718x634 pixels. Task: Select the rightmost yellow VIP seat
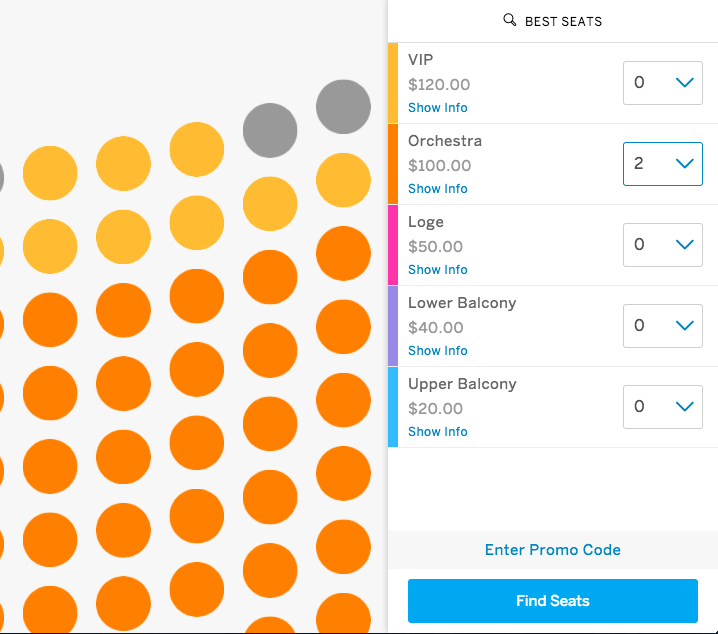343,180
